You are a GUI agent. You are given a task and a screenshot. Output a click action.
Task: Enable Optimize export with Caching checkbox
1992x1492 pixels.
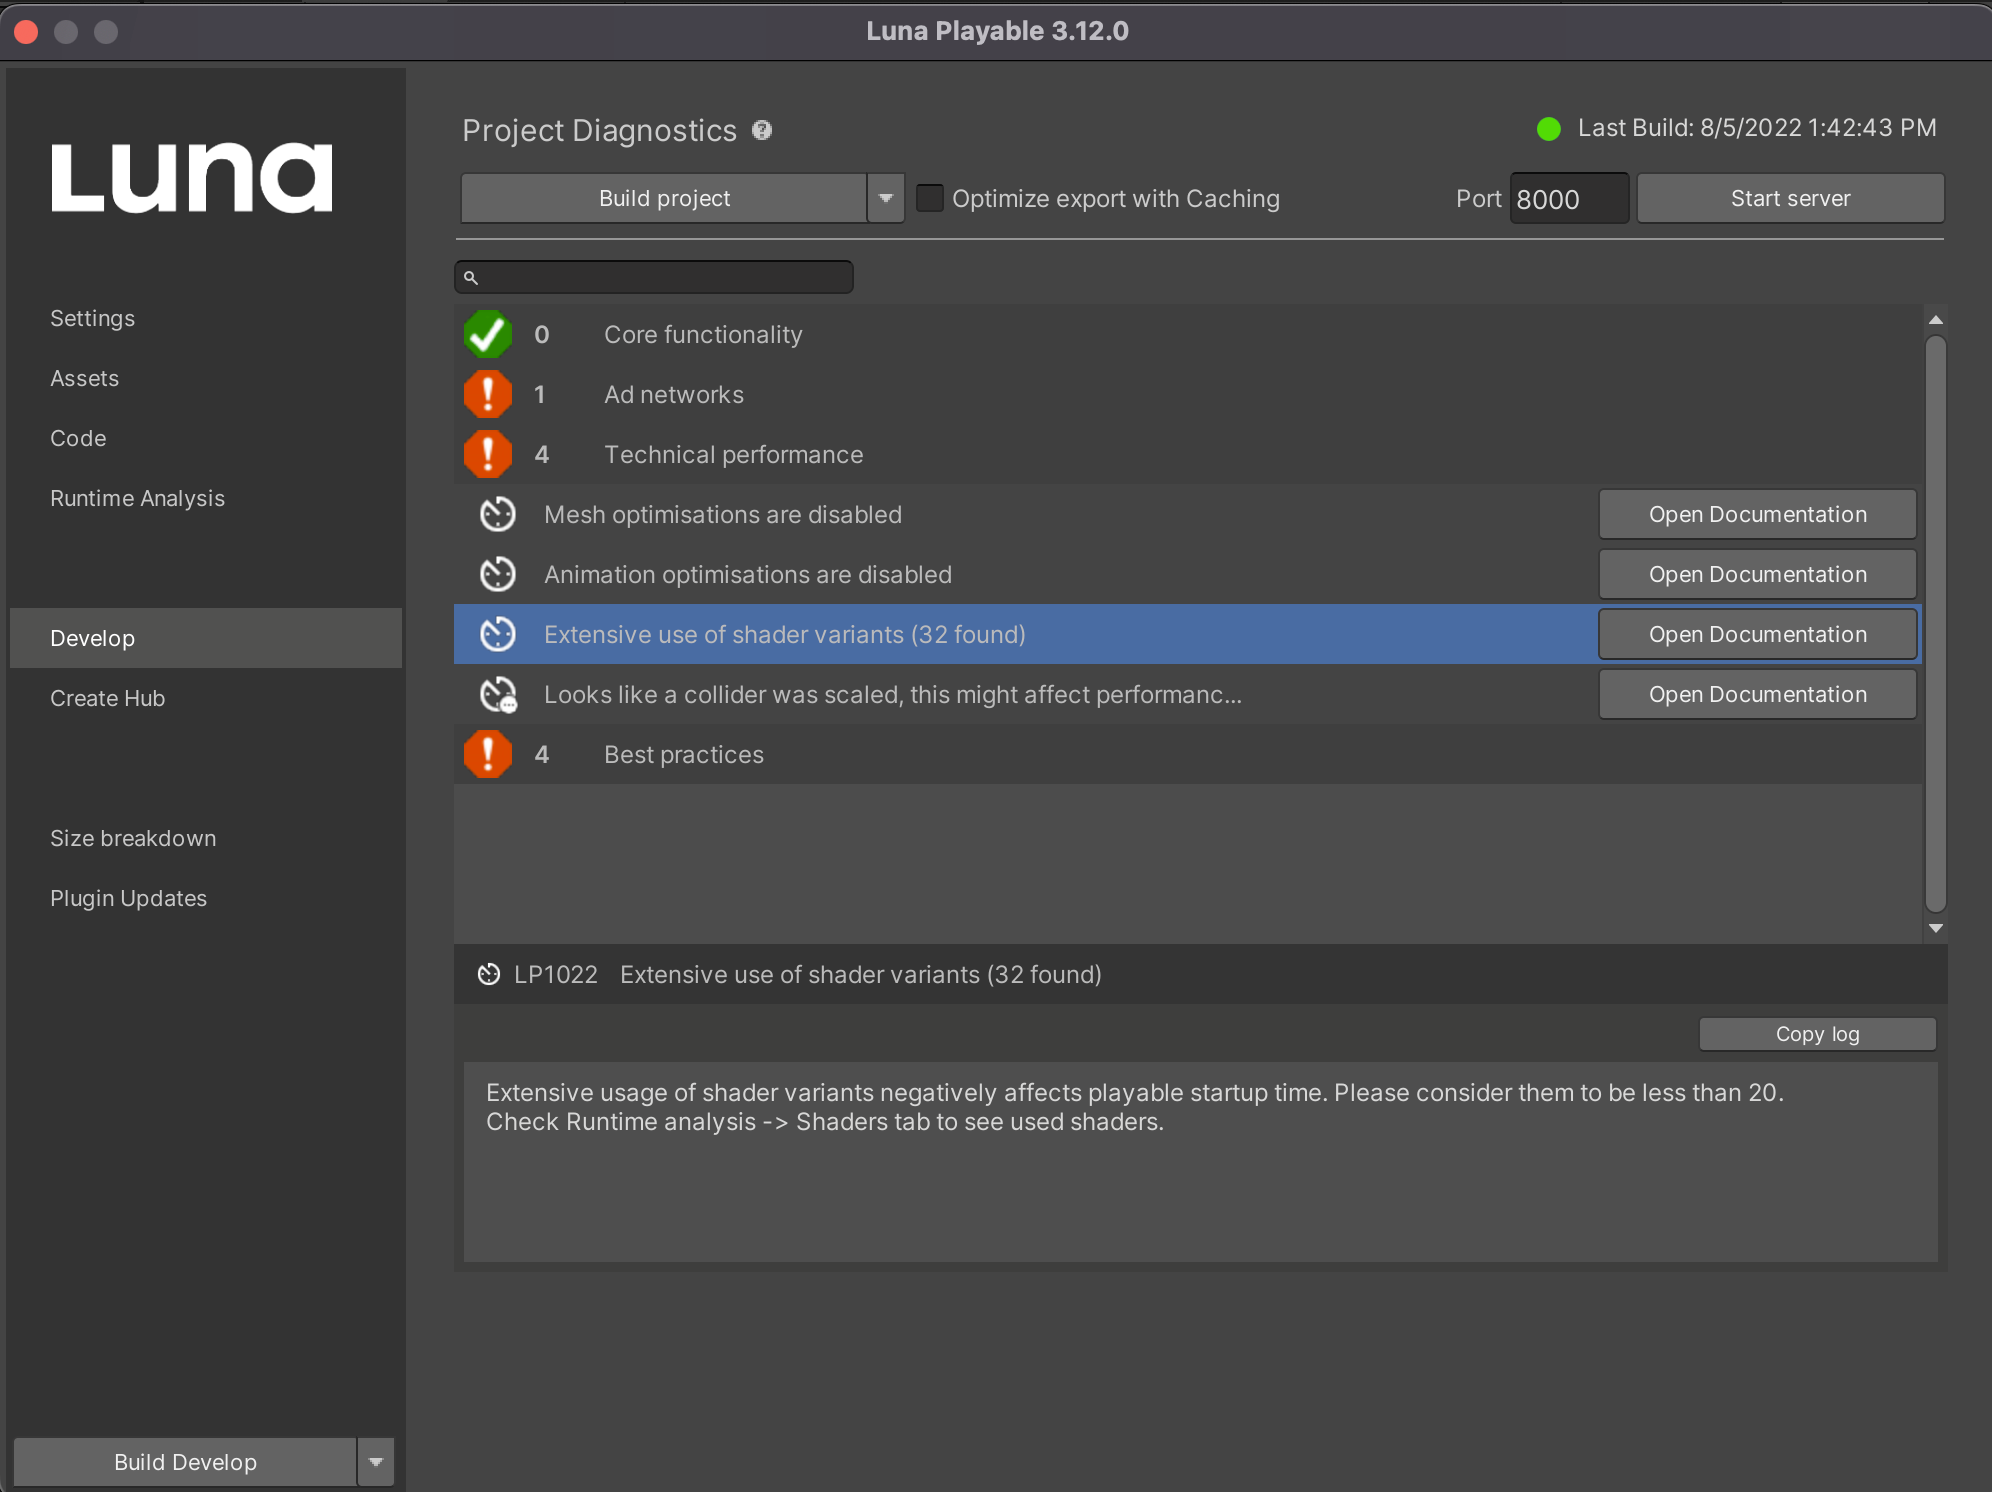[x=930, y=198]
